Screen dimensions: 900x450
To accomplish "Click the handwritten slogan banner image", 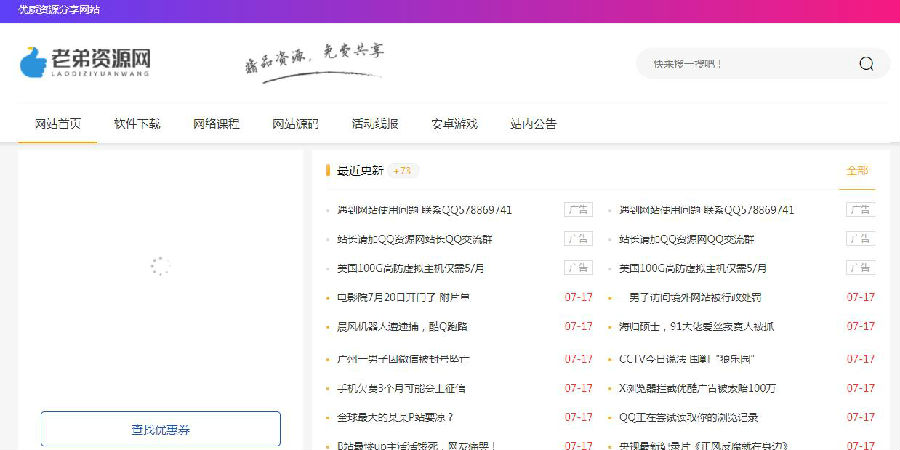I will pyautogui.click(x=314, y=58).
